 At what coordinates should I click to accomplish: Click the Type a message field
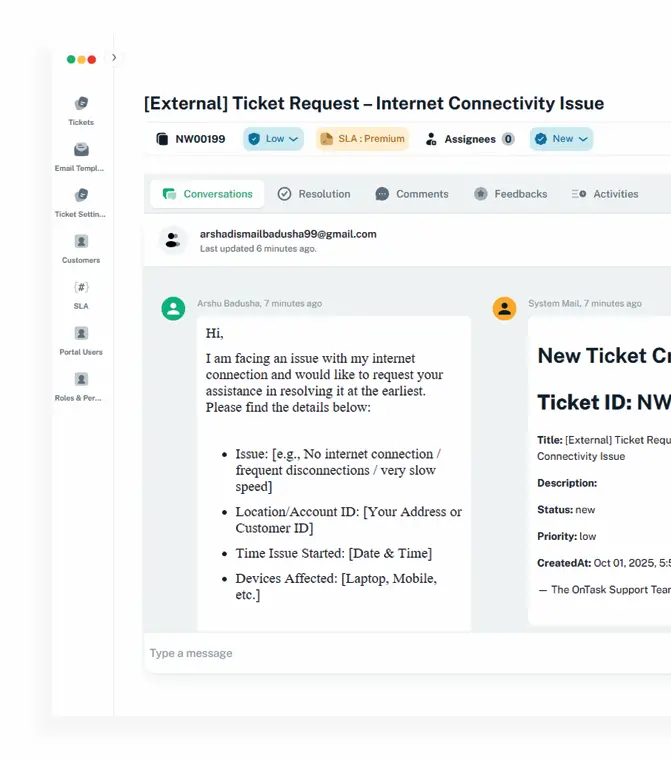click(x=400, y=653)
